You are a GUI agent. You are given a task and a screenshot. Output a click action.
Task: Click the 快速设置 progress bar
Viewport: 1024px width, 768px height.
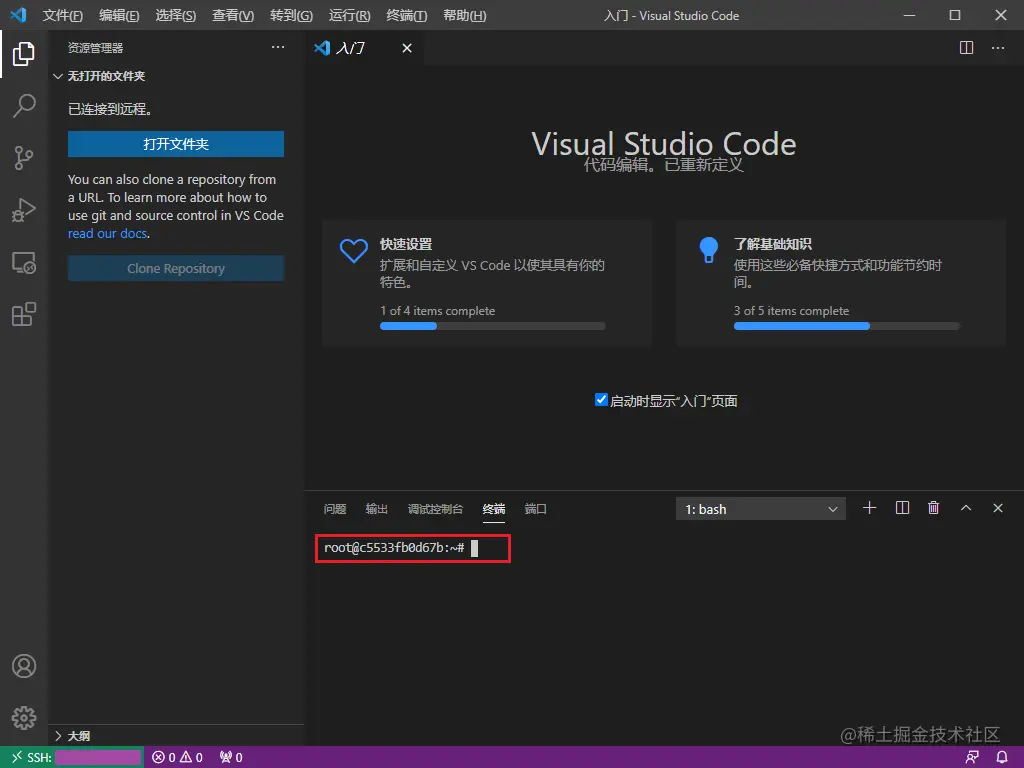[x=492, y=326]
